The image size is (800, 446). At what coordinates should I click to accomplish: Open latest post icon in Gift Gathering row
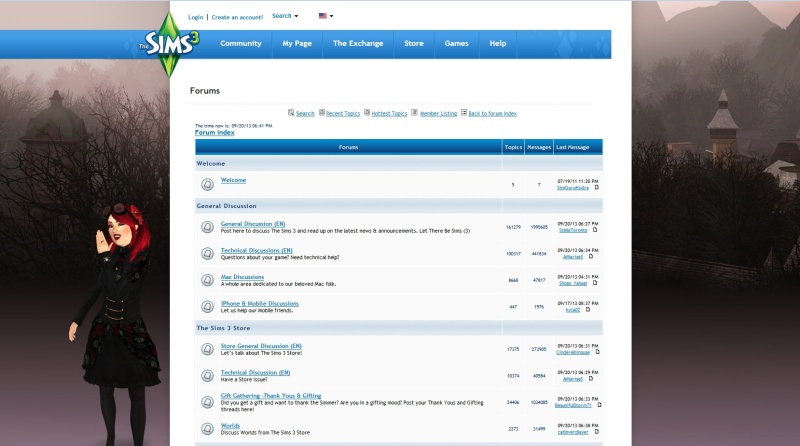tap(599, 405)
